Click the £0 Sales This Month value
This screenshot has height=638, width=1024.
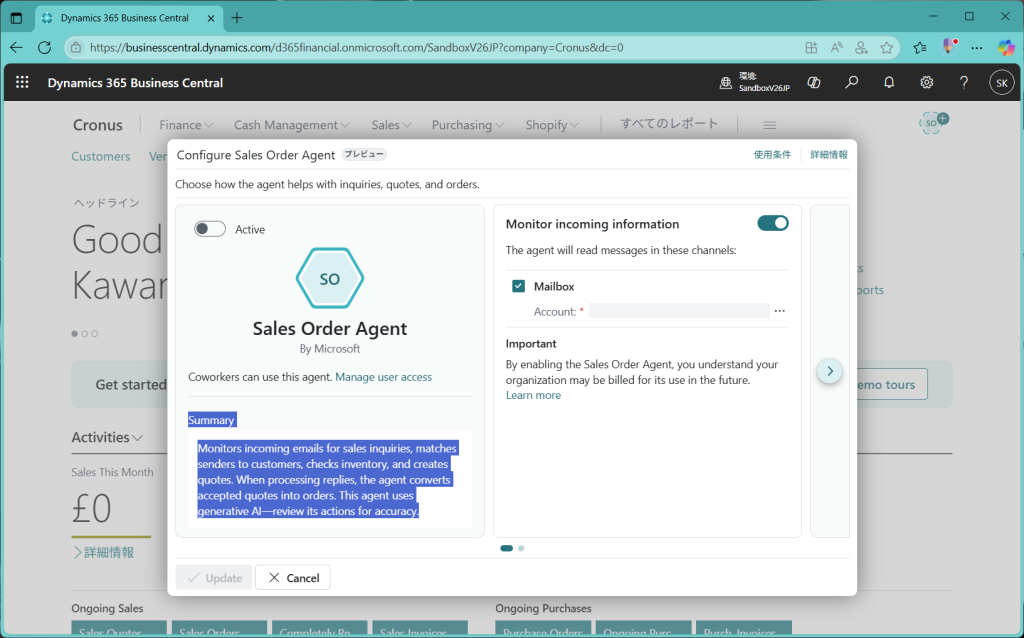pos(91,508)
